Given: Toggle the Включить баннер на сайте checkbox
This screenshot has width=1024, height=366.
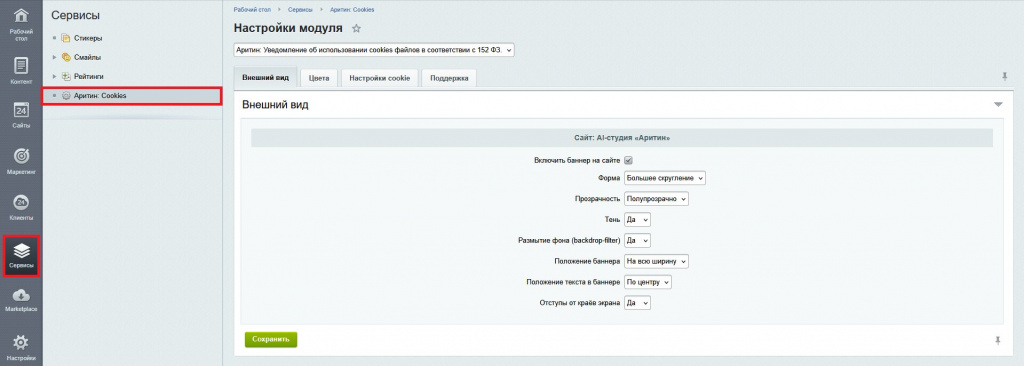Looking at the screenshot, I should 628,160.
